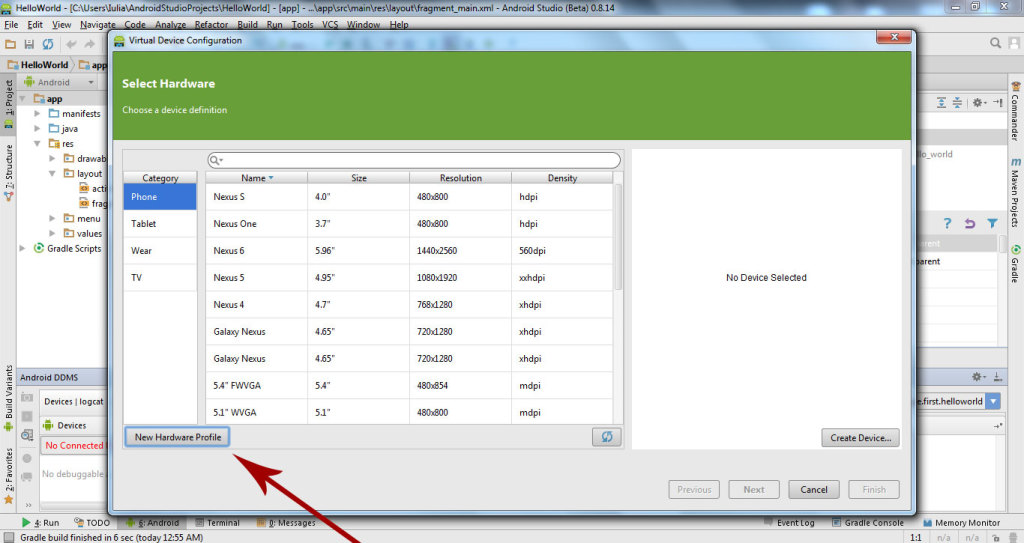Open the TODO tool window
The image size is (1024, 543).
92,523
